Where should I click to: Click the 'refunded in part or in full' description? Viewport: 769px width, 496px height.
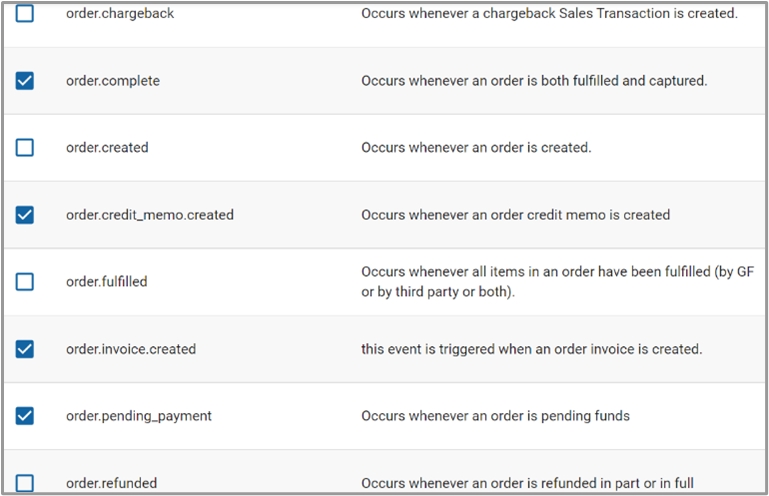(527, 483)
